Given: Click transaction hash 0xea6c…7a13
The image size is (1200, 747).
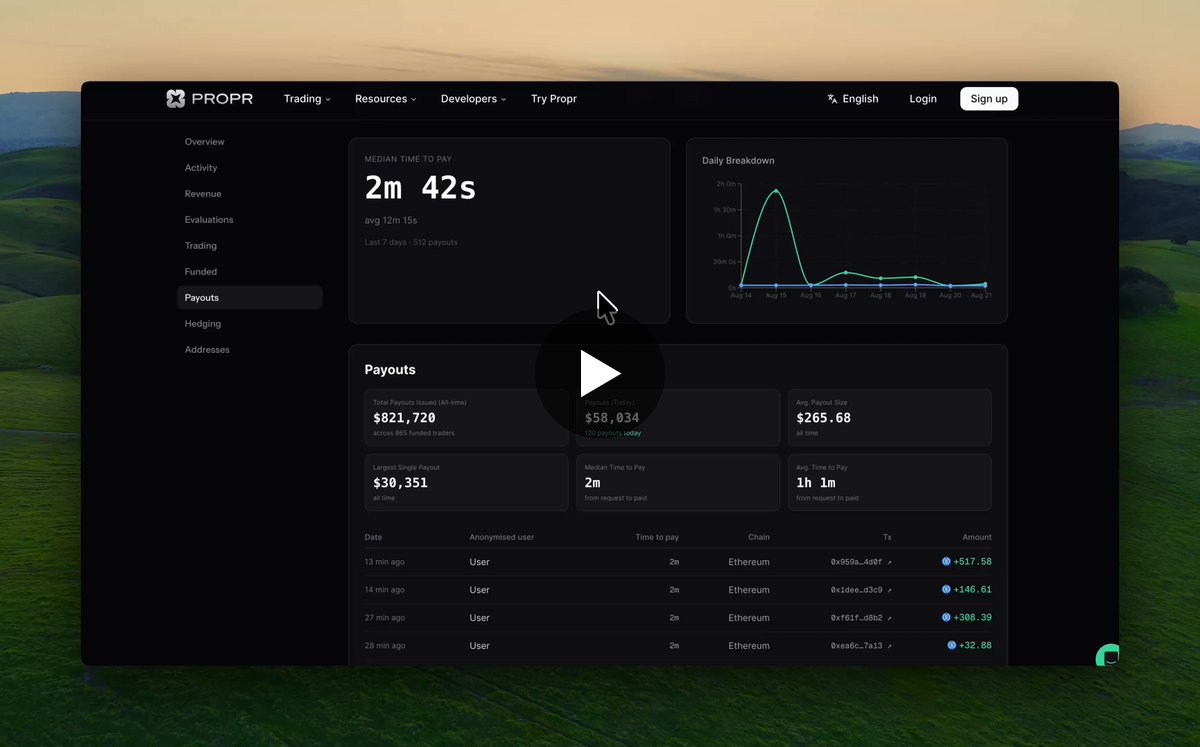Looking at the screenshot, I should click(x=856, y=646).
